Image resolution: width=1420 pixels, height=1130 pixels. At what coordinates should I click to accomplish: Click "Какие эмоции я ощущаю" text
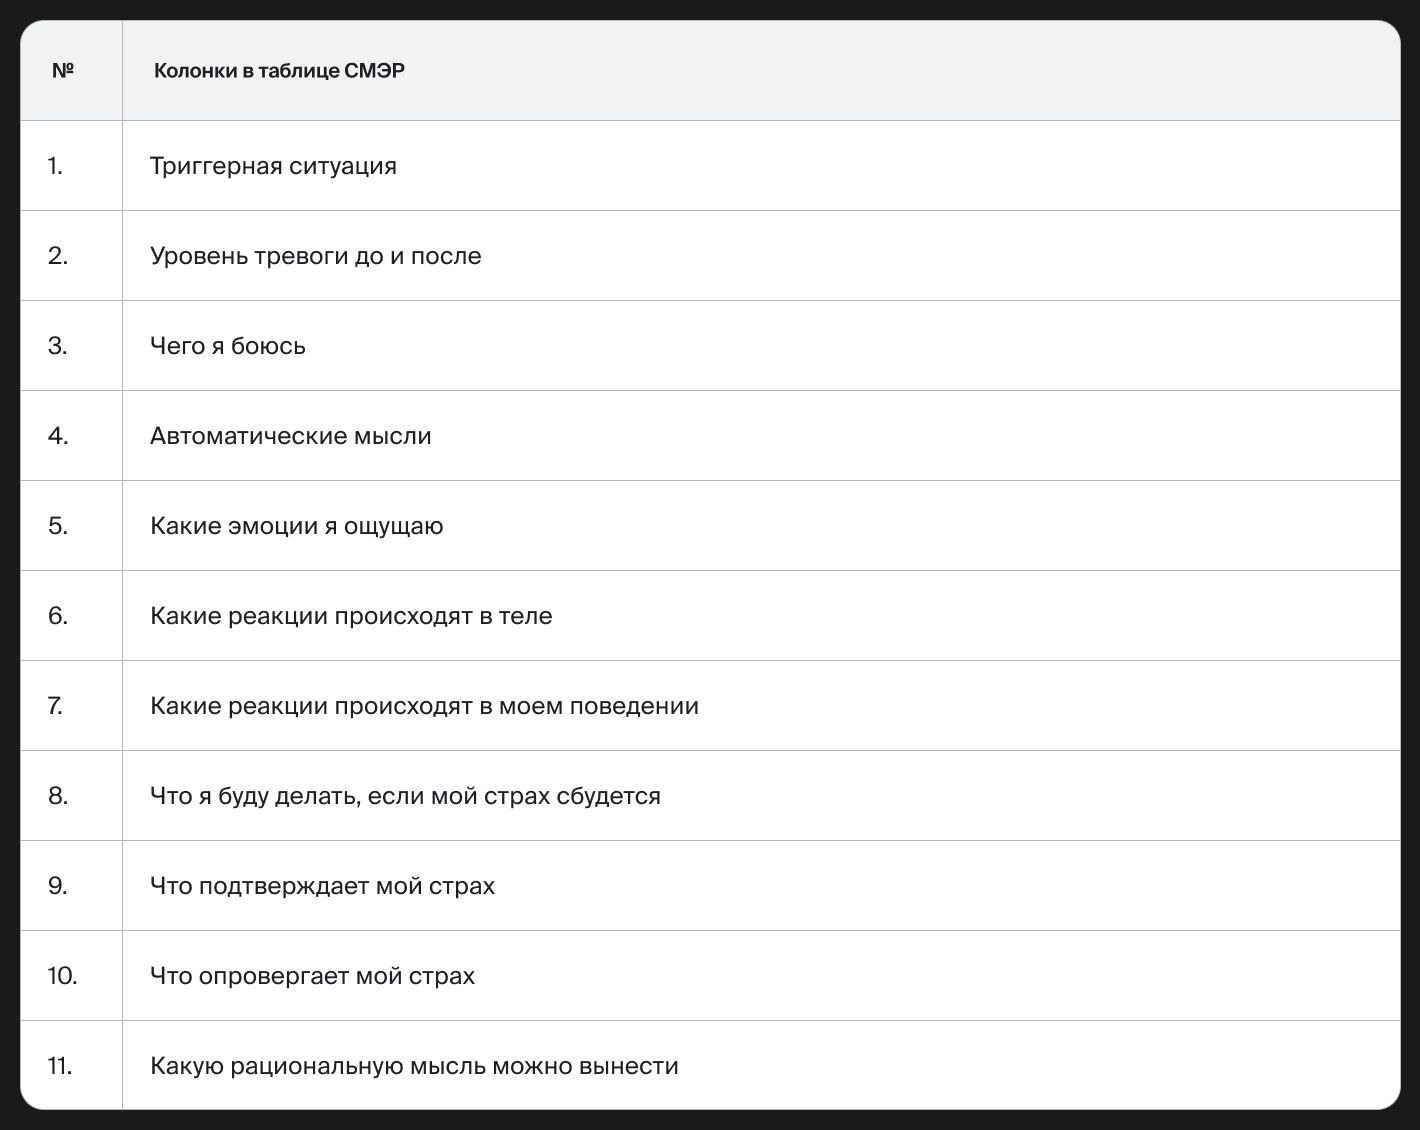coord(296,526)
